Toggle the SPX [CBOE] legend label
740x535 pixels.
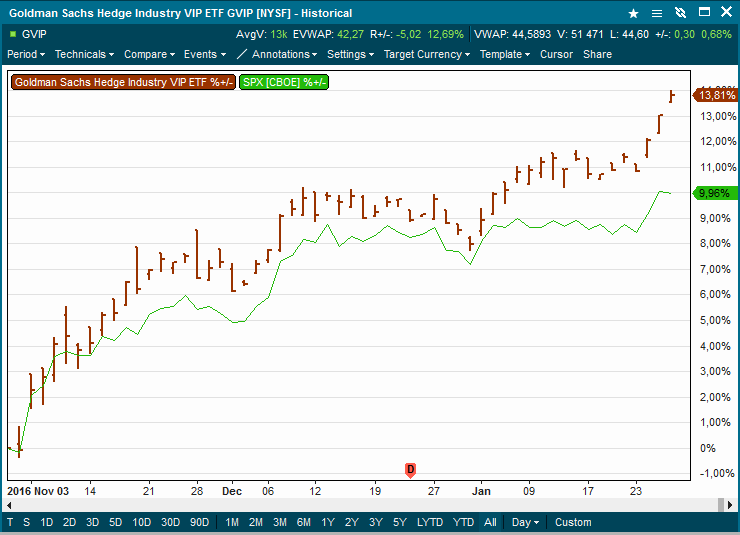(x=284, y=82)
